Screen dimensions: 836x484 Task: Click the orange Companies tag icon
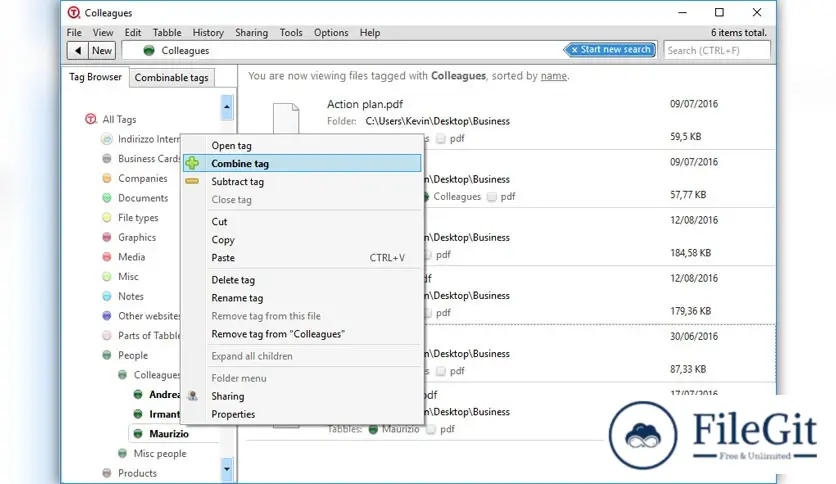pyautogui.click(x=107, y=179)
